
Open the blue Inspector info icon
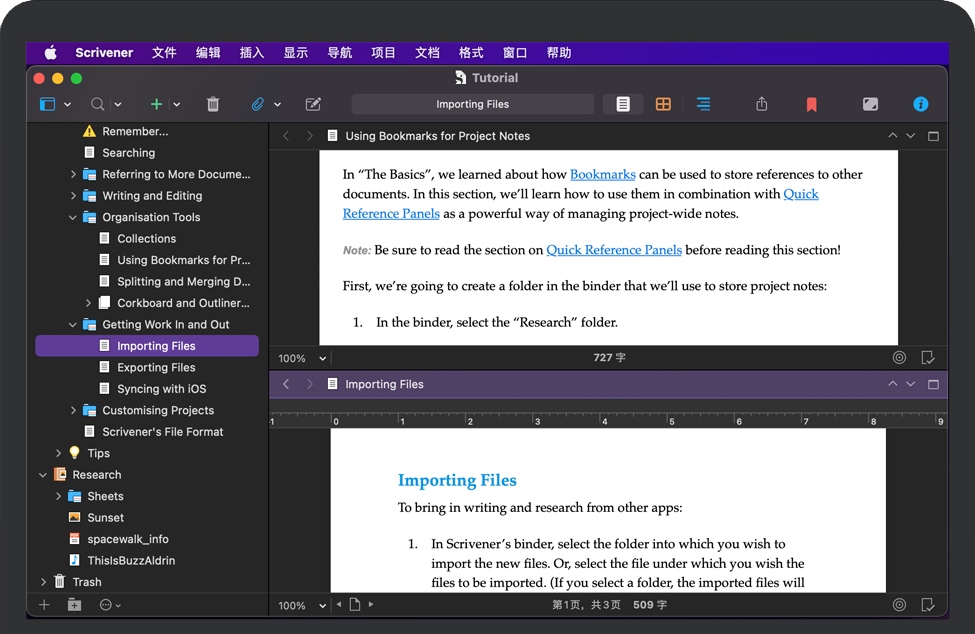coord(920,104)
